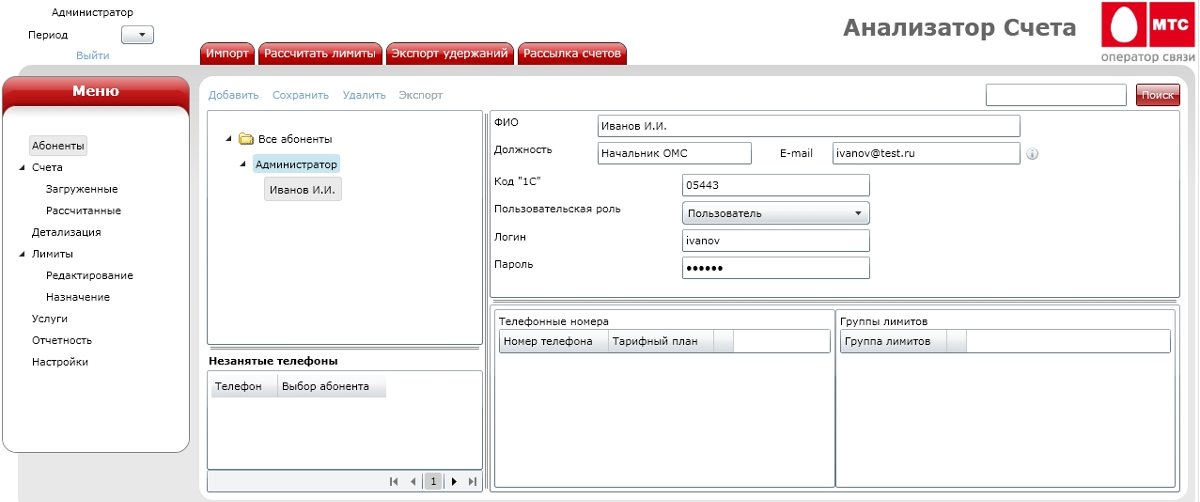Open the Рассылка счетов tab
The height and width of the screenshot is (502, 1200).
point(572,54)
